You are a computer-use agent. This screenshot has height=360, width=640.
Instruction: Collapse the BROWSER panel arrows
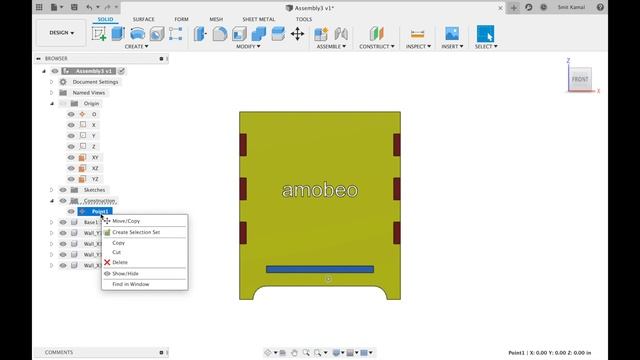click(38, 59)
